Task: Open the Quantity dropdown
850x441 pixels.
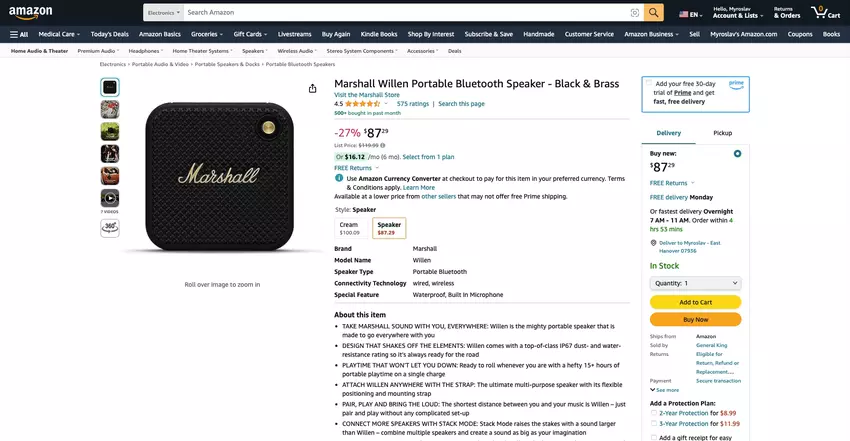Action: (695, 283)
